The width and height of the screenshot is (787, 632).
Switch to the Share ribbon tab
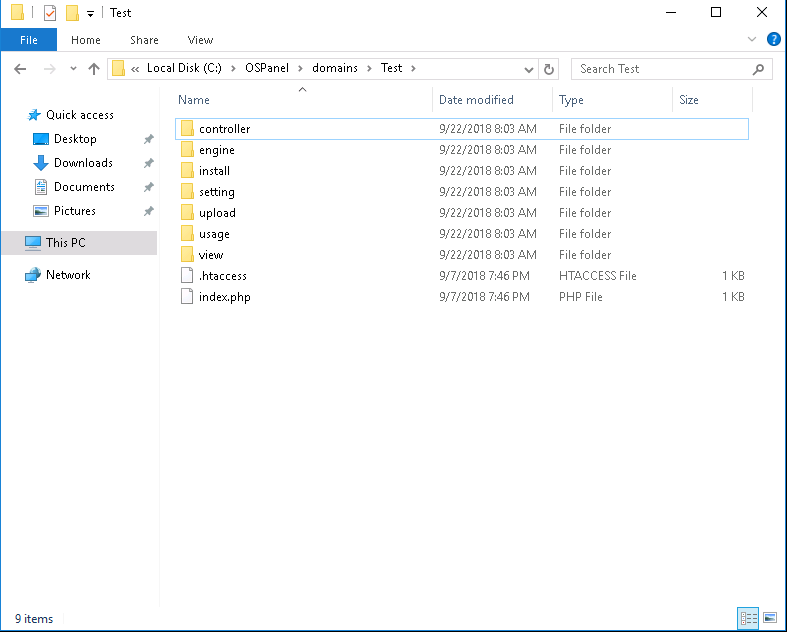point(144,40)
